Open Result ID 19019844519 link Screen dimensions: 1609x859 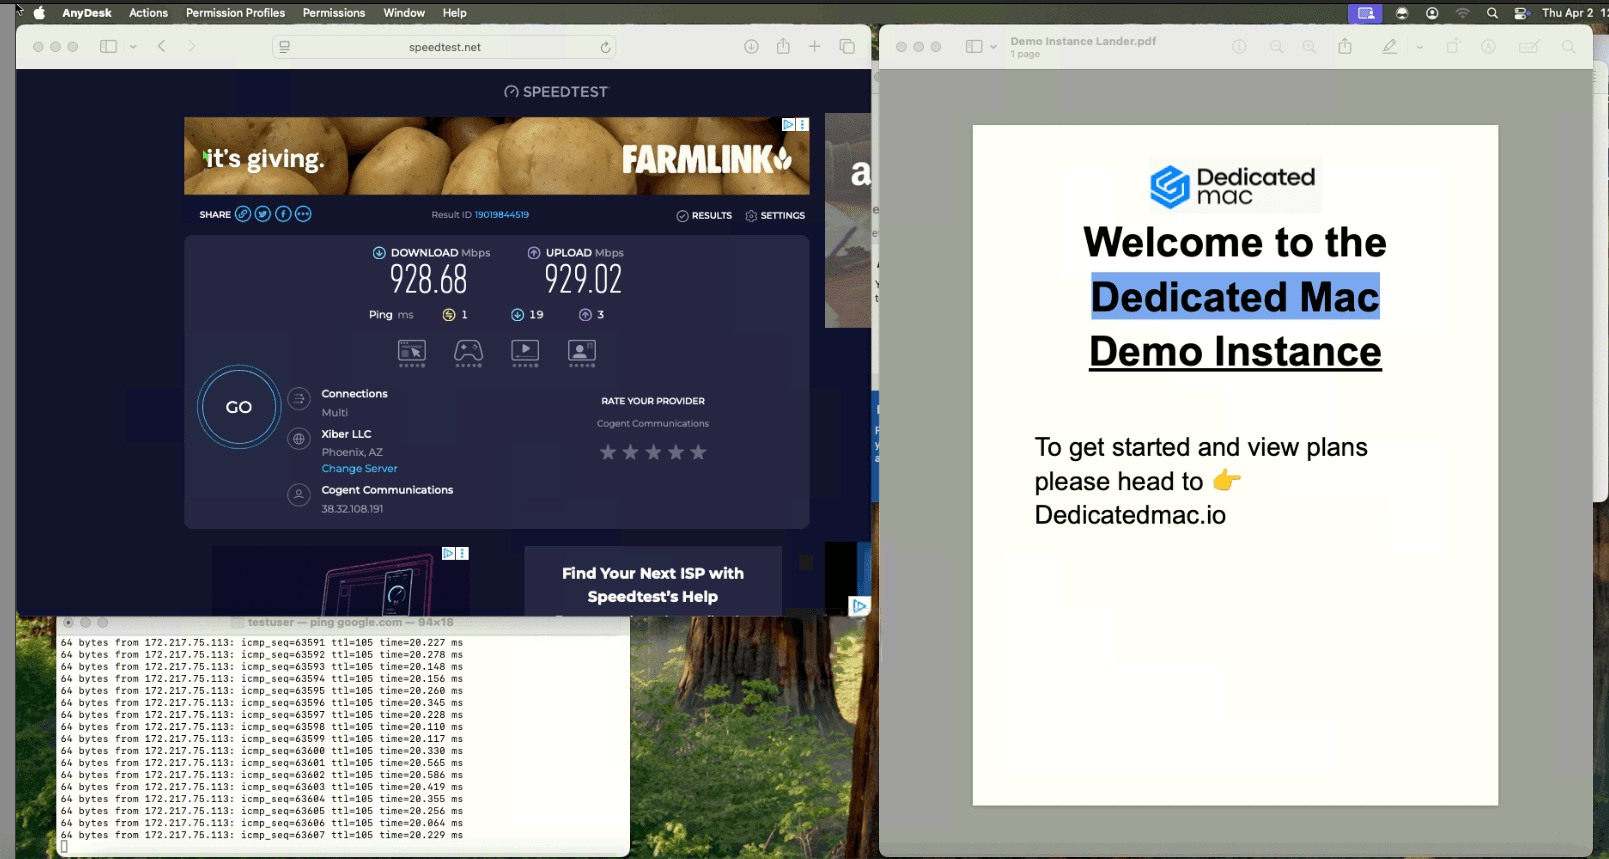501,215
